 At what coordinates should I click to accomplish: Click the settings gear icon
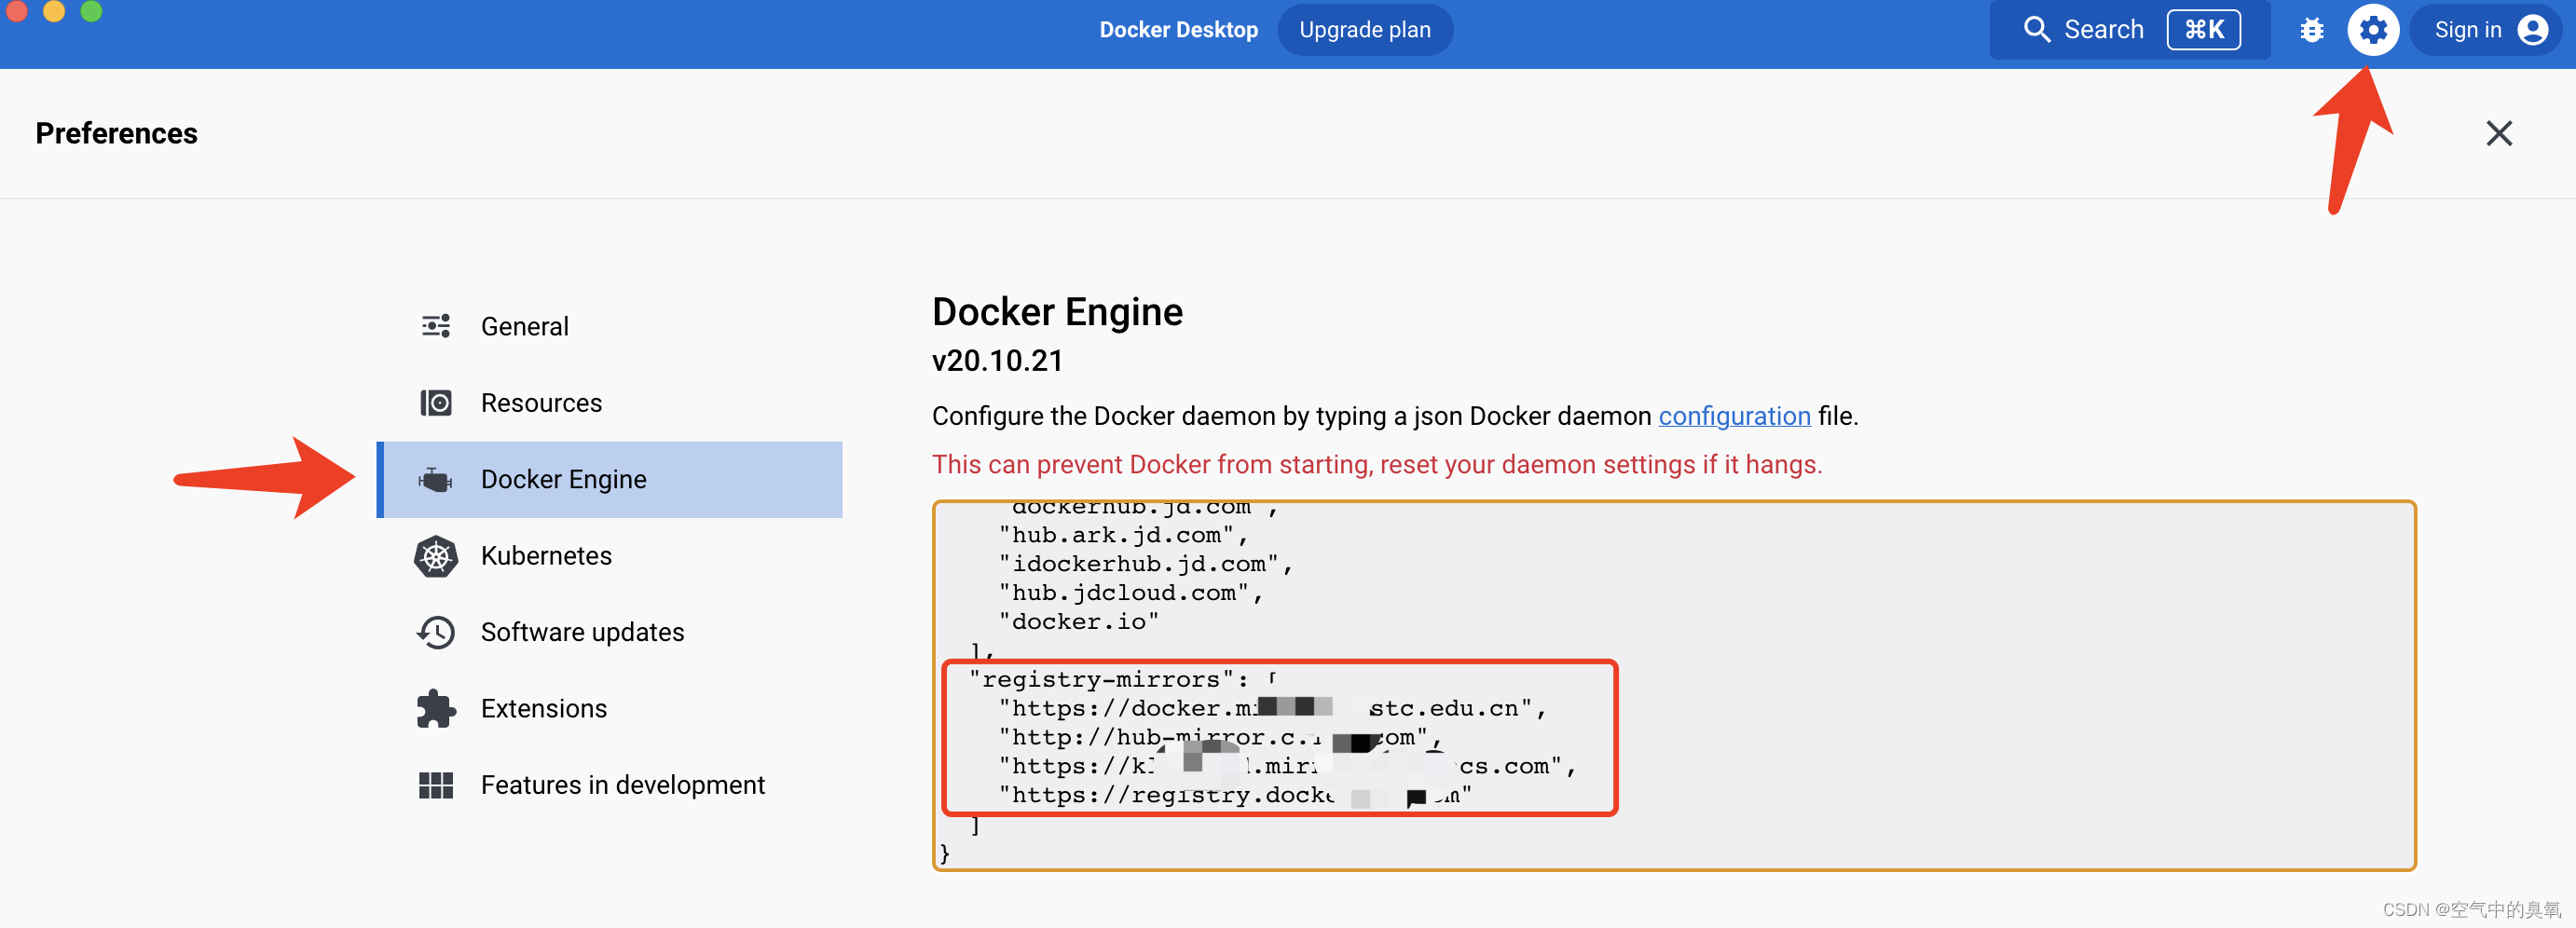pos(2373,30)
